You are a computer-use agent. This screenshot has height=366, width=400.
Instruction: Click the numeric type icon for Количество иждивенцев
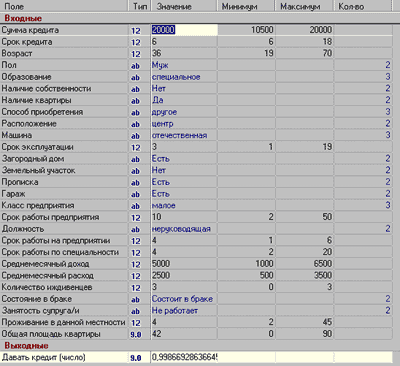136,288
